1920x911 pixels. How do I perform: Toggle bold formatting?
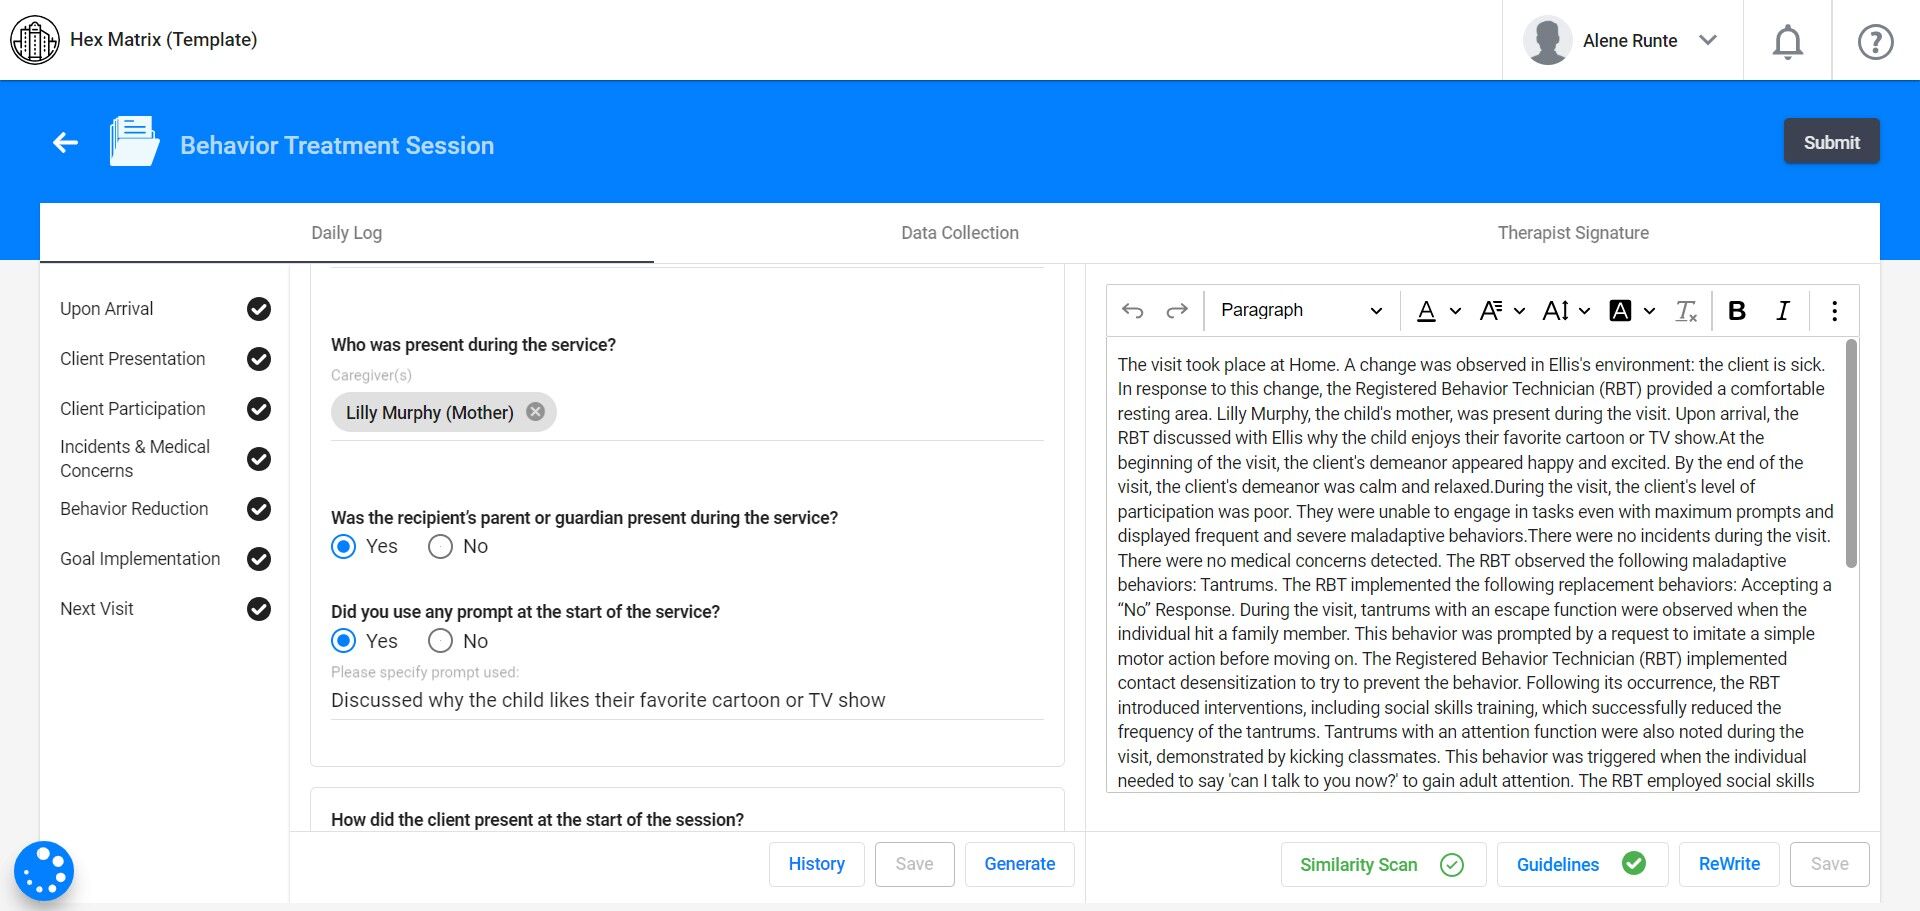[x=1737, y=311]
